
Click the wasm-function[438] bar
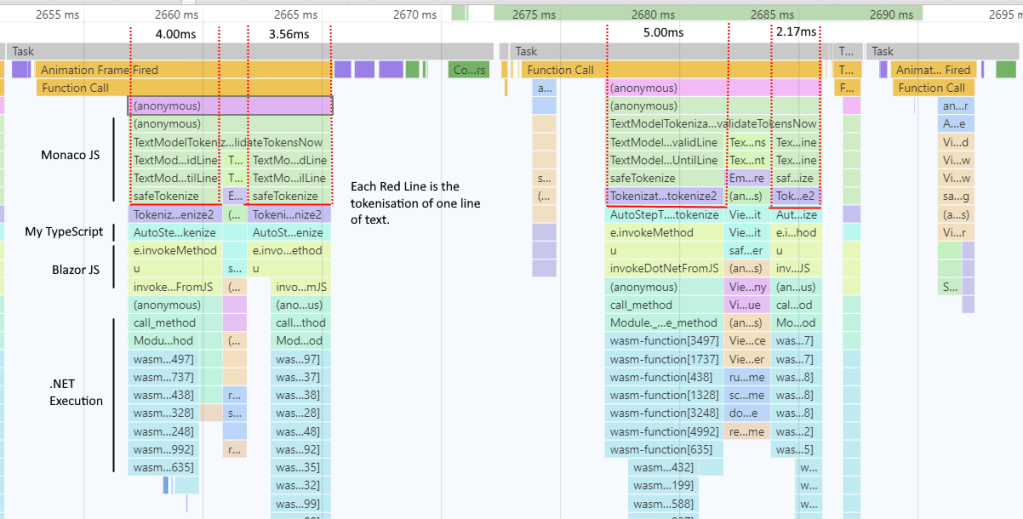664,377
